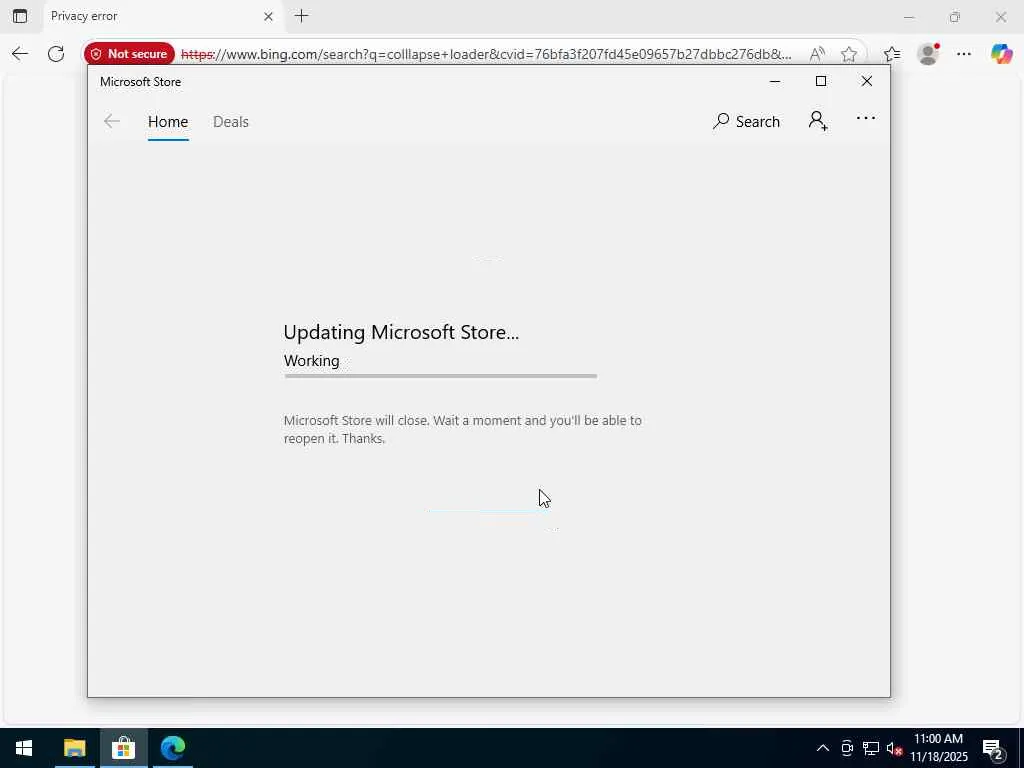Click the Edge taskbar icon
Image resolution: width=1024 pixels, height=768 pixels.
(173, 748)
